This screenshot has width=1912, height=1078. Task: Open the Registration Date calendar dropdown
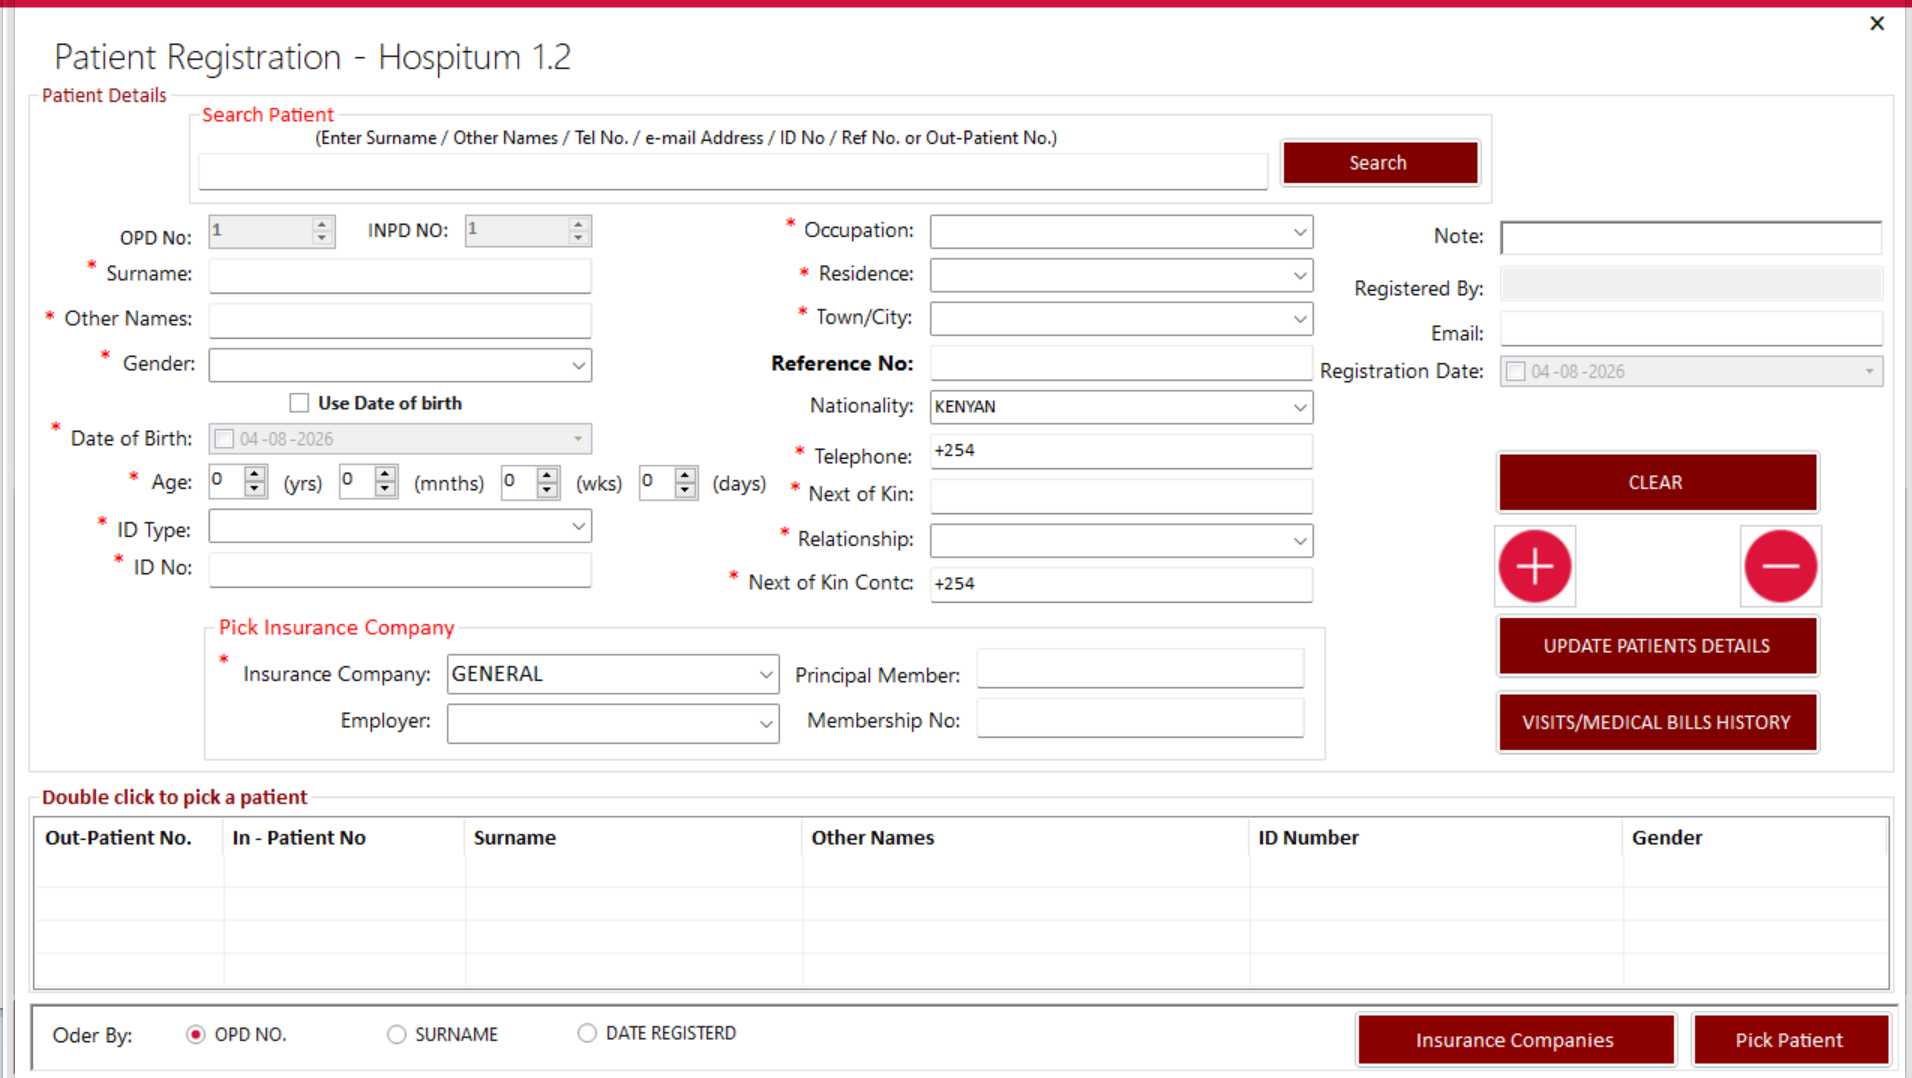click(1869, 372)
